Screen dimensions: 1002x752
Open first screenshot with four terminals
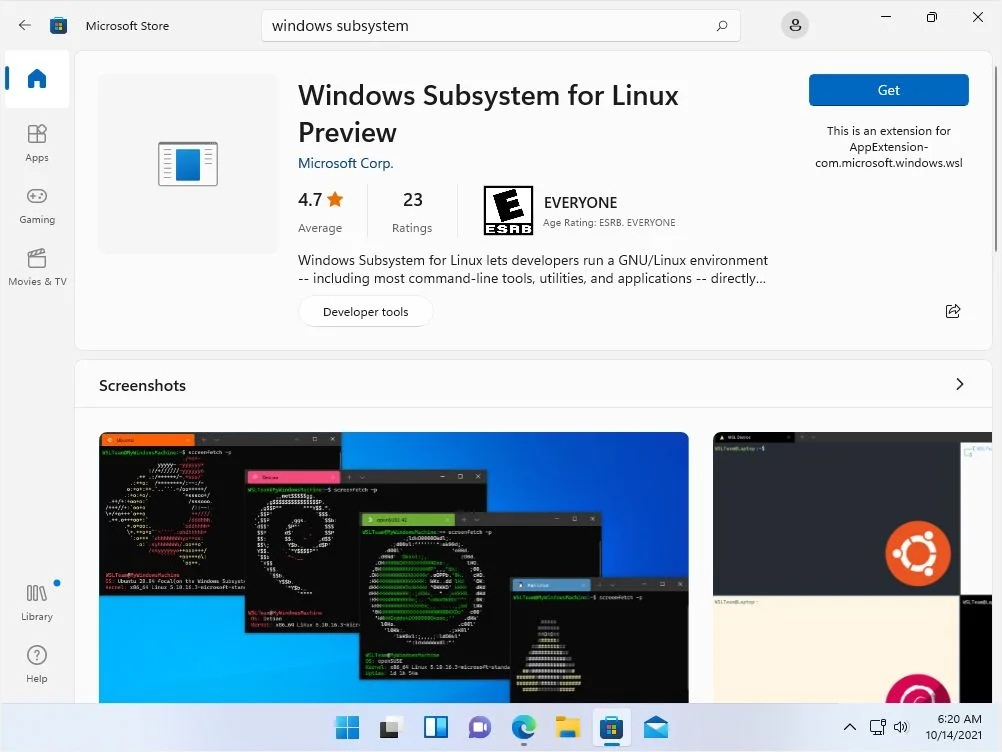(394, 567)
